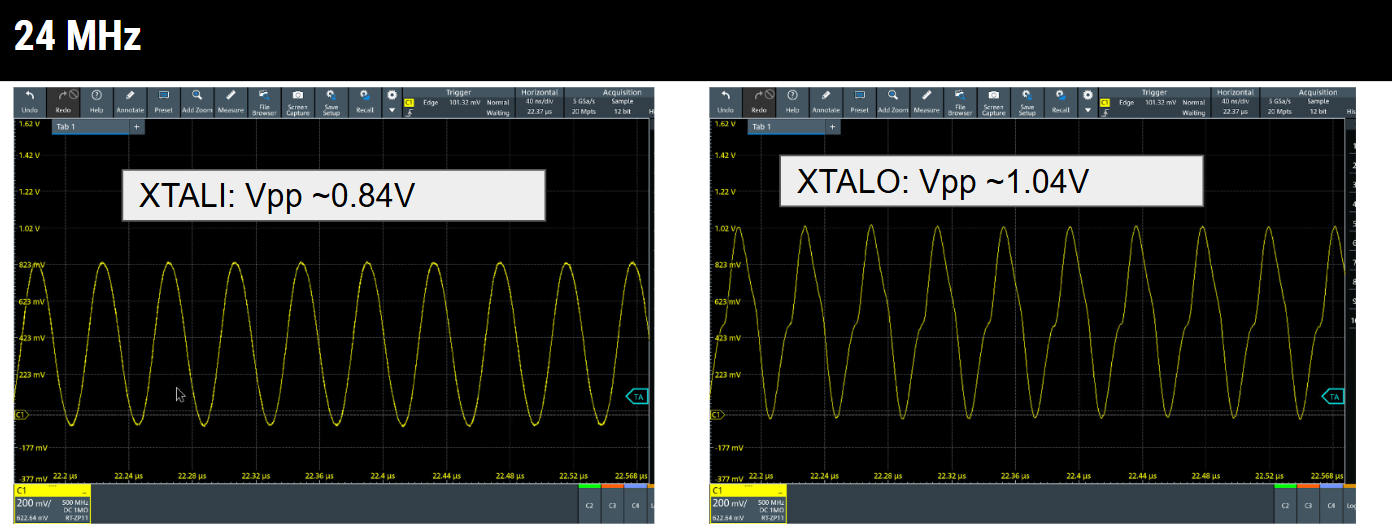Open File Browser in the XTALO scope
This screenshot has width=1392, height=532.
point(960,101)
